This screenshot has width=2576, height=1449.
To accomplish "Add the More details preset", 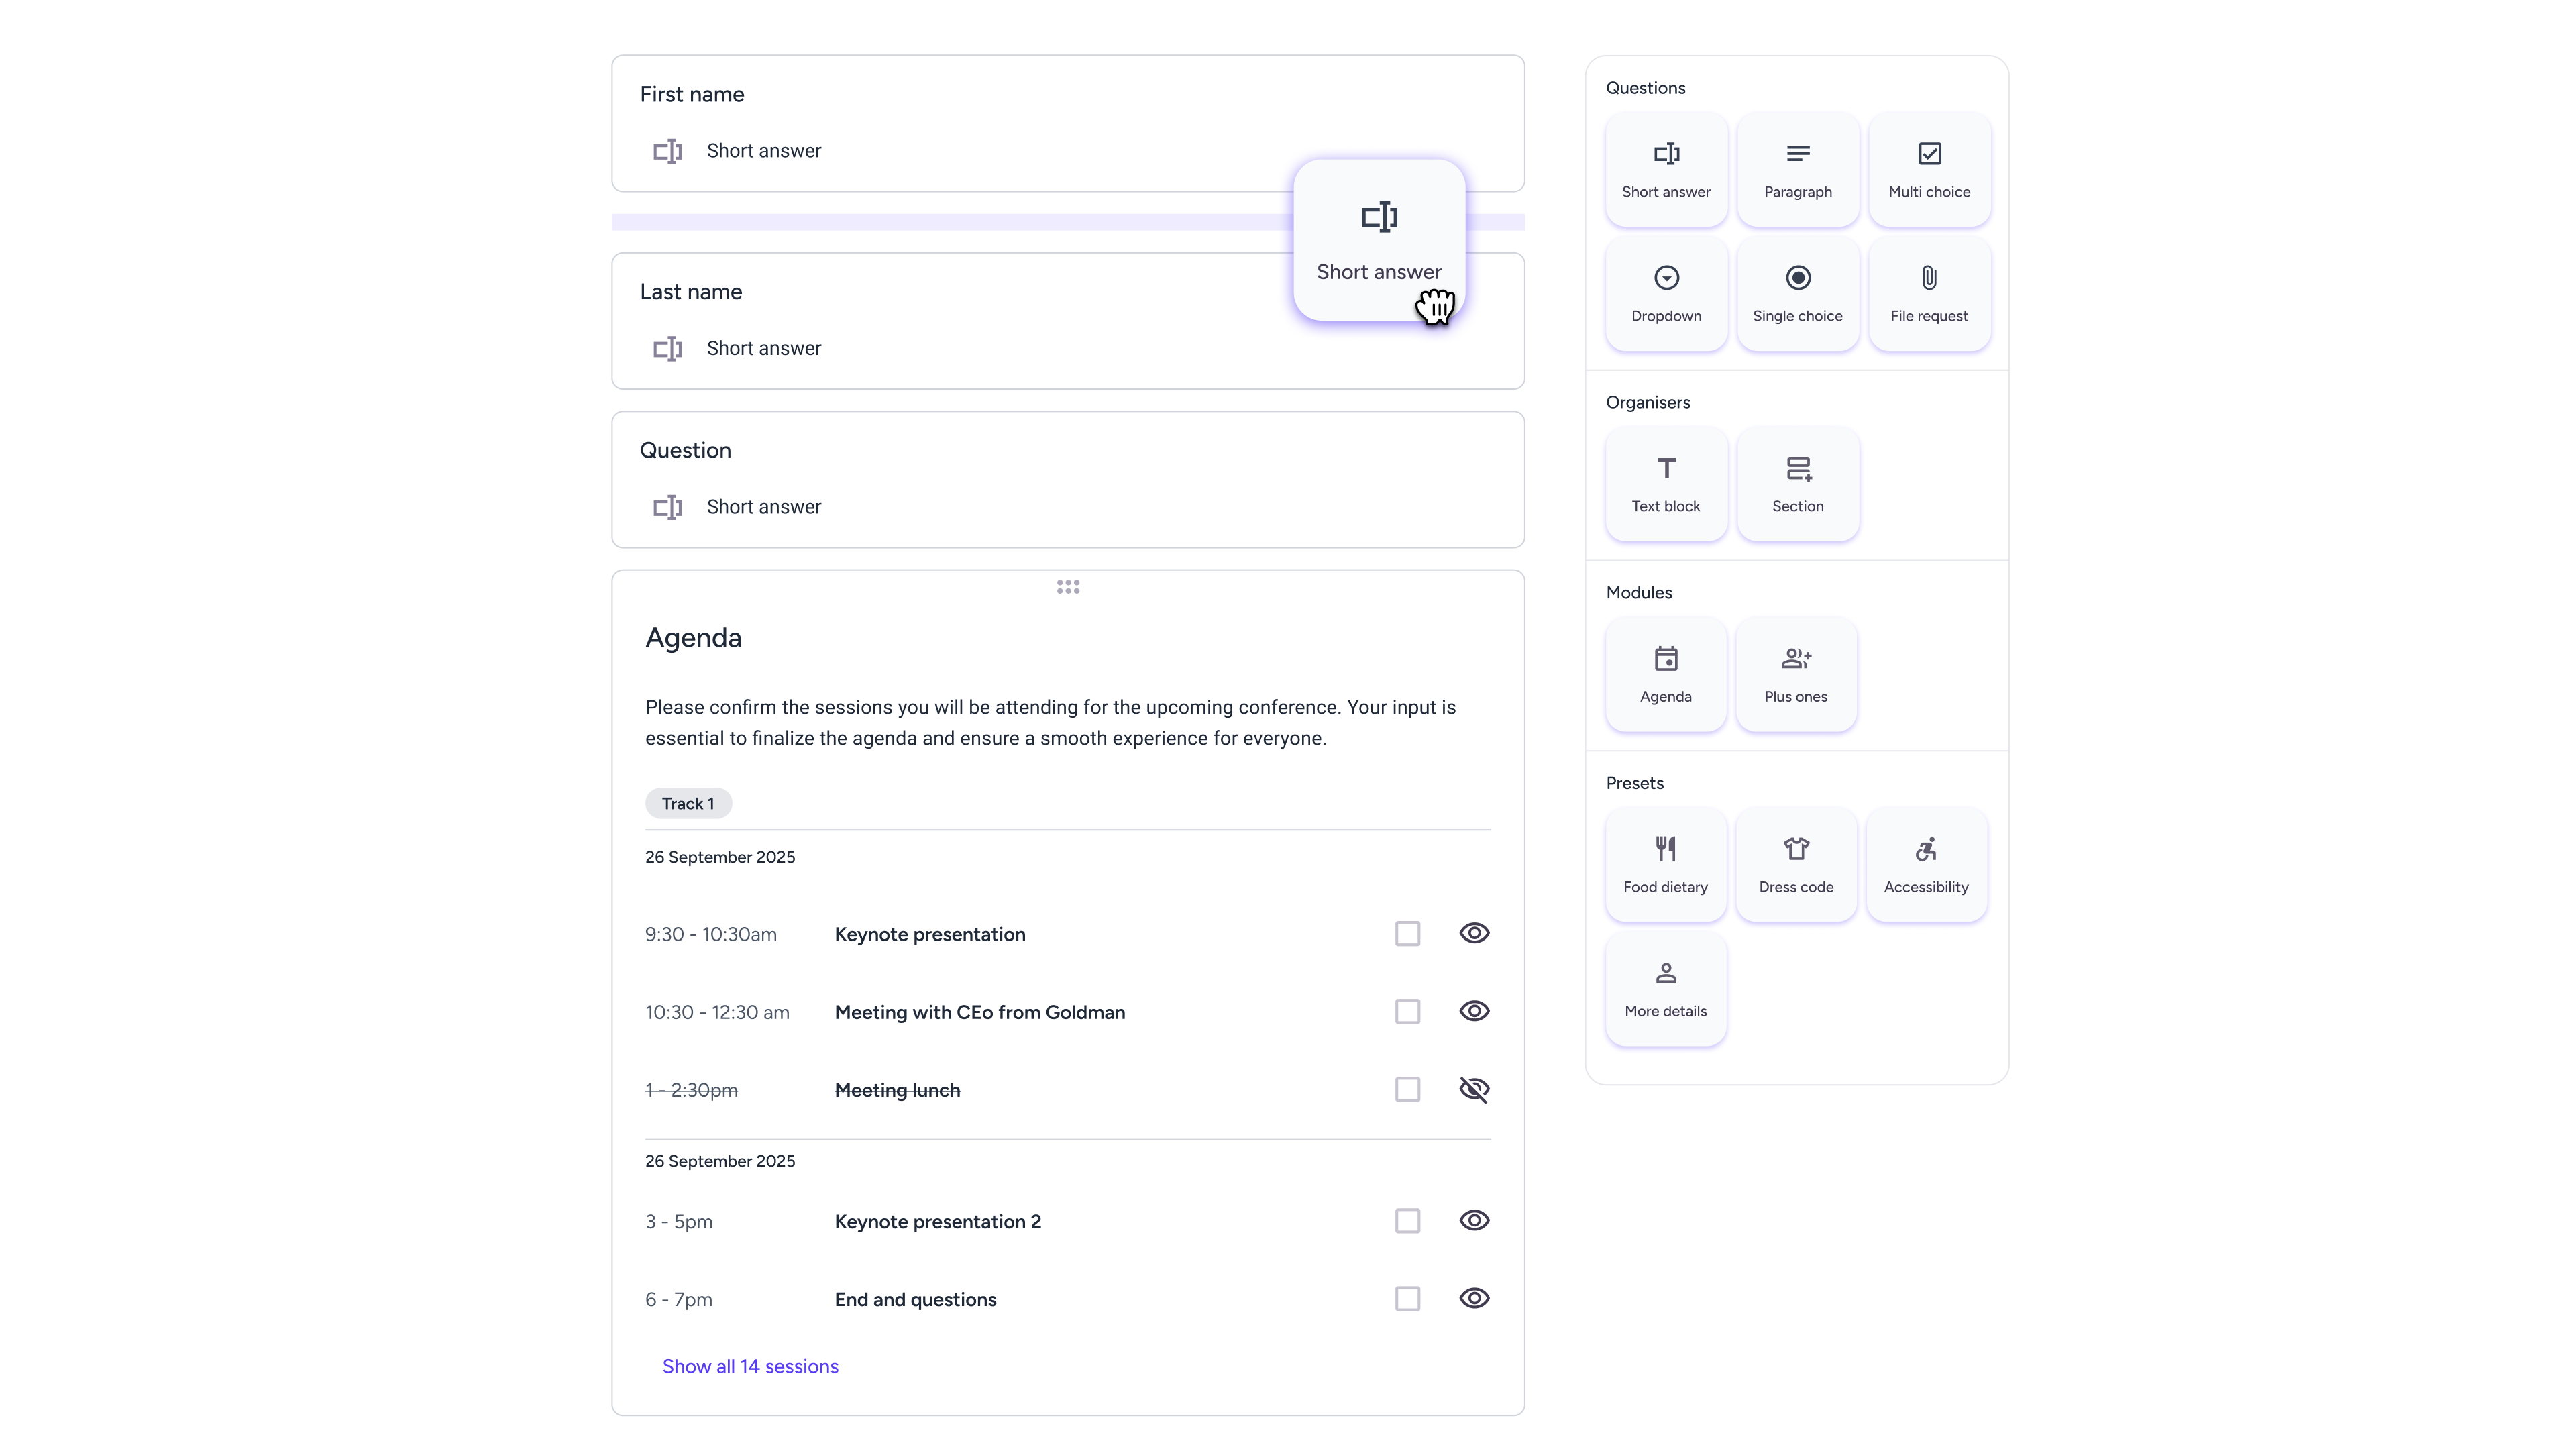I will (x=1666, y=988).
